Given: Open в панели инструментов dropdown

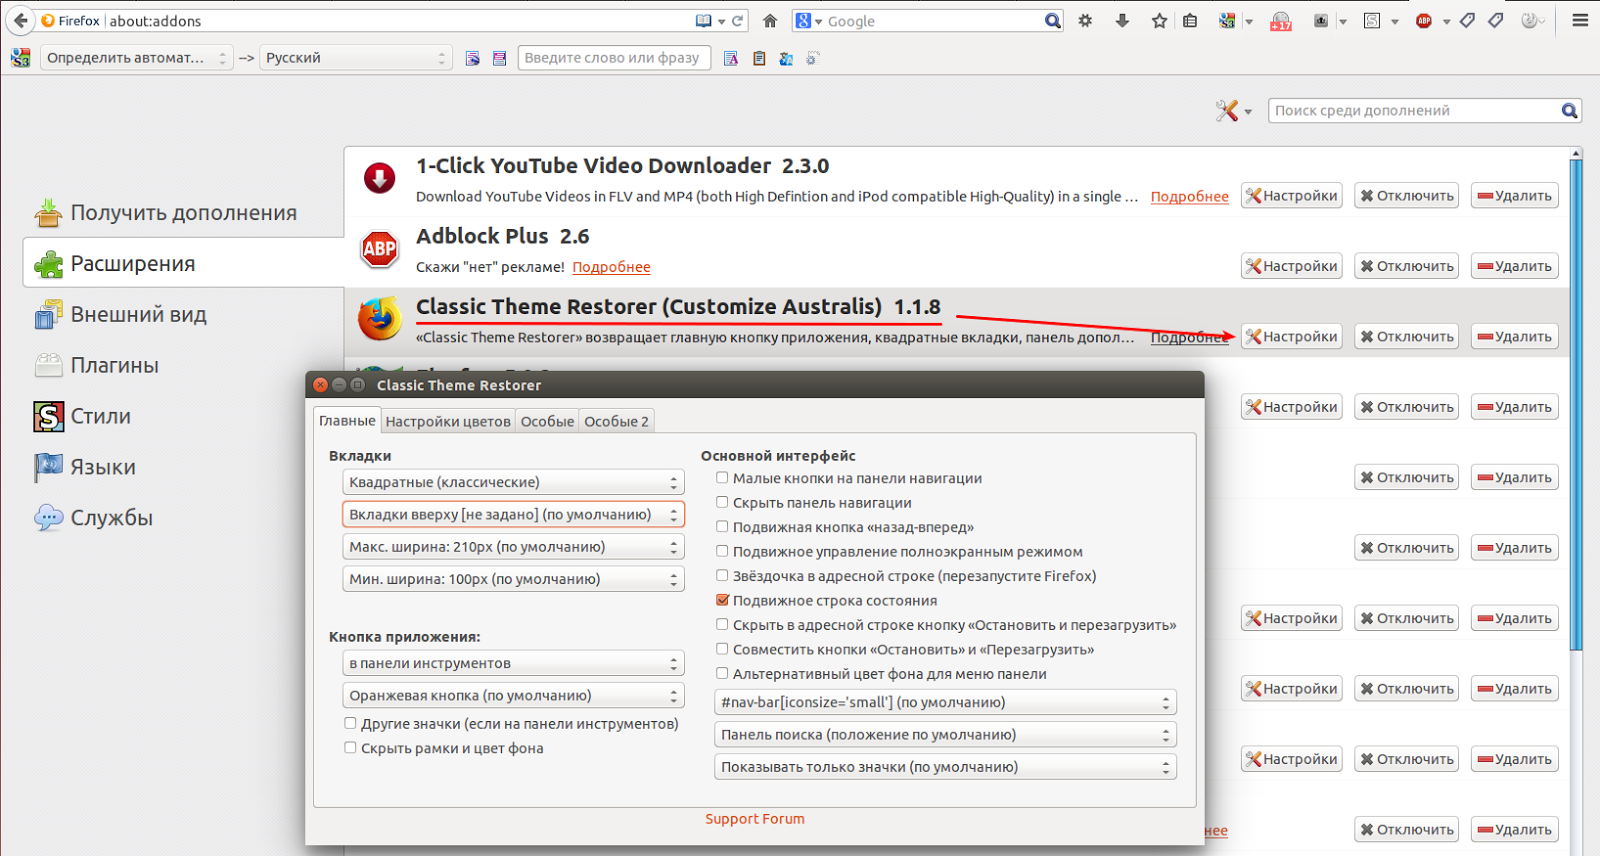Looking at the screenshot, I should tap(513, 663).
